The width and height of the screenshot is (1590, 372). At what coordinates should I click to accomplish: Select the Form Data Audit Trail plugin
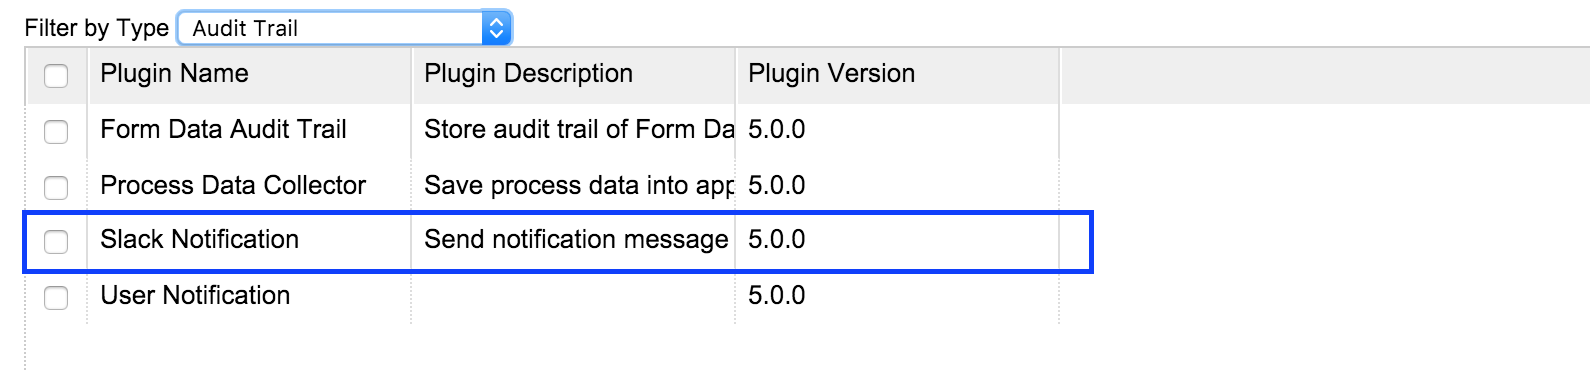(223, 129)
